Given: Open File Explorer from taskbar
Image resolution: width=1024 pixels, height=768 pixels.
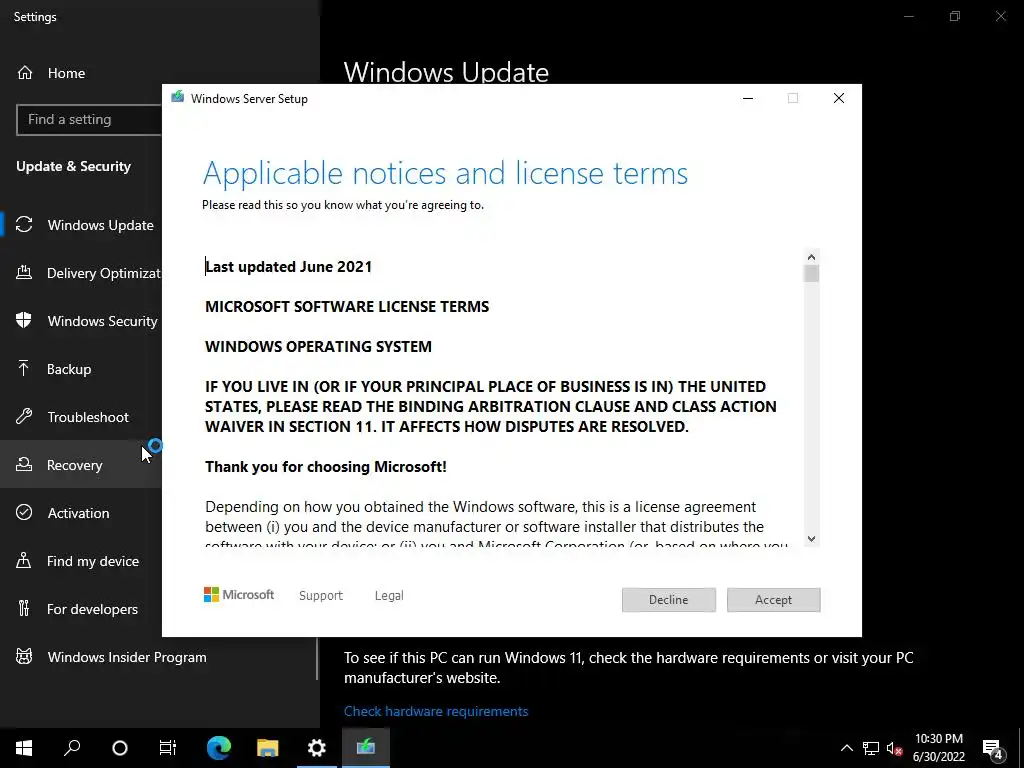Looking at the screenshot, I should (268, 748).
